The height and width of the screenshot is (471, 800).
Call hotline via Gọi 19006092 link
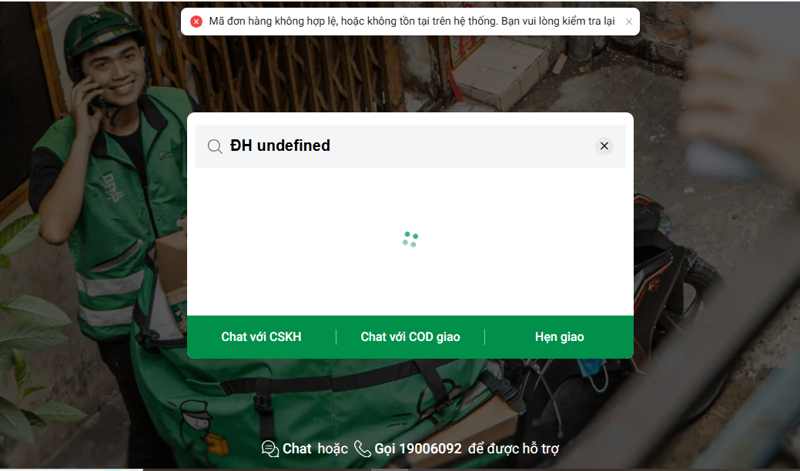(418, 449)
